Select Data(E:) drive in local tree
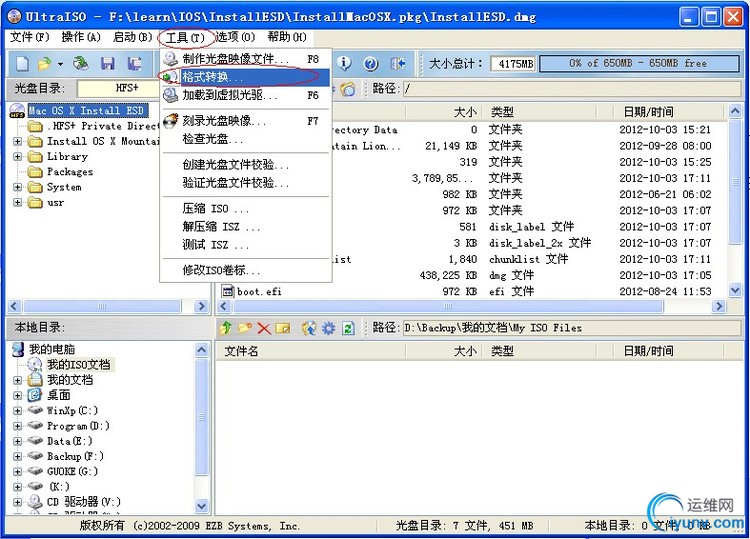Image resolution: width=750 pixels, height=539 pixels. click(x=69, y=441)
